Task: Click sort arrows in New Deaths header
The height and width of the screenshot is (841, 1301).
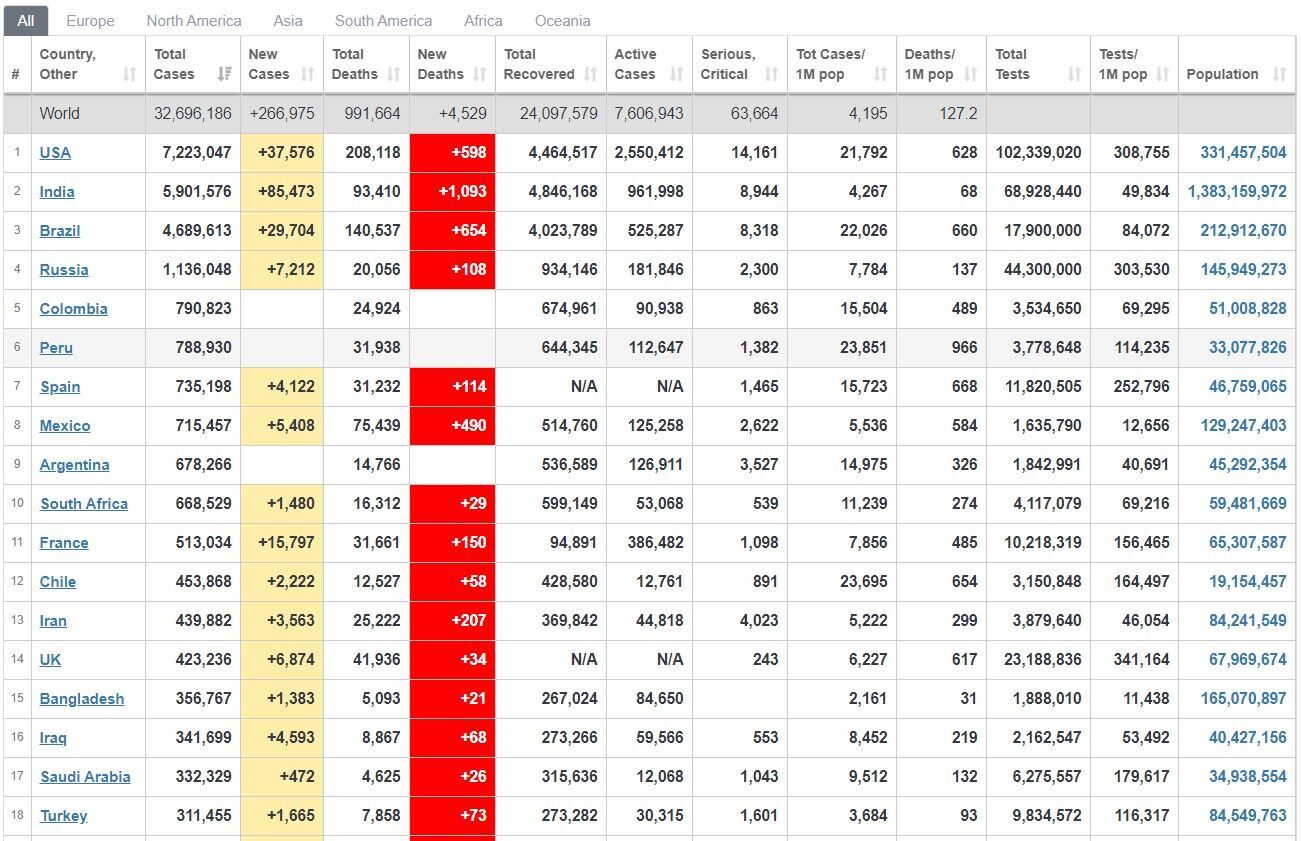Action: tap(479, 74)
